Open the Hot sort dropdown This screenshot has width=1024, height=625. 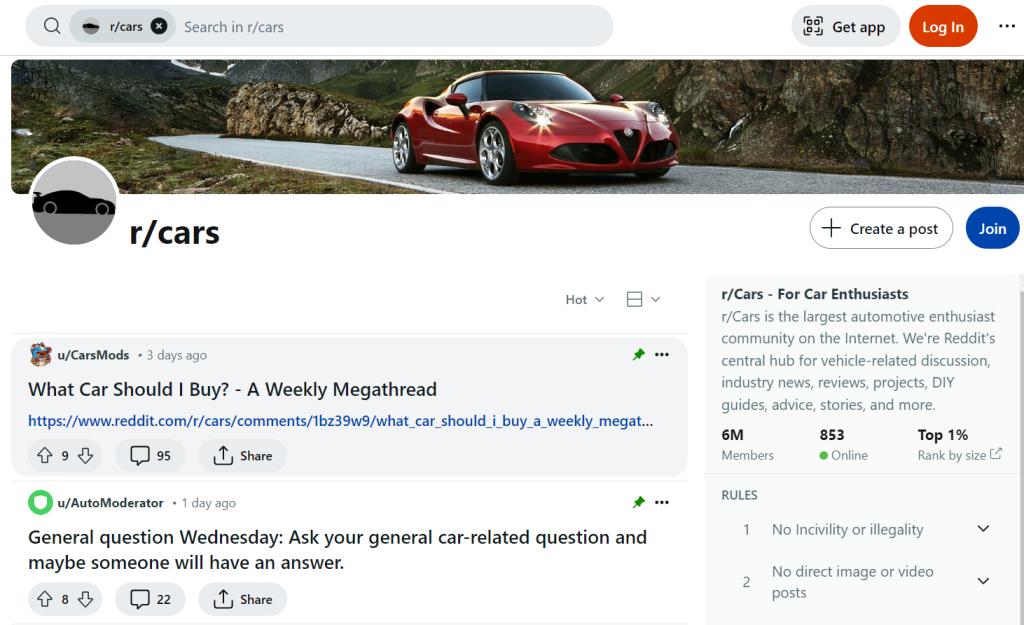584,300
